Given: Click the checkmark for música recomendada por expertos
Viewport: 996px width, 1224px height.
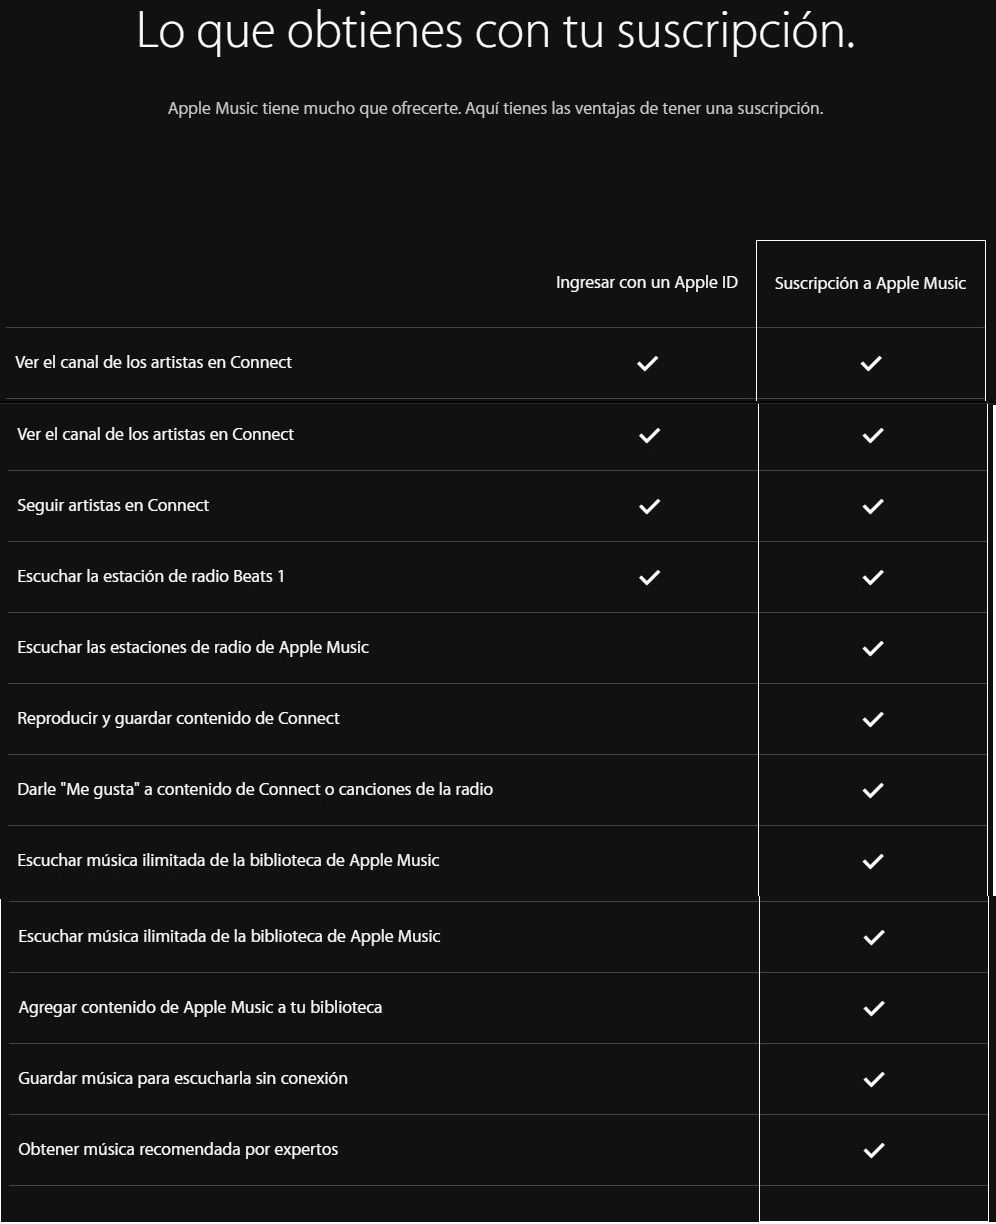Looking at the screenshot, I should pyautogui.click(x=874, y=1150).
